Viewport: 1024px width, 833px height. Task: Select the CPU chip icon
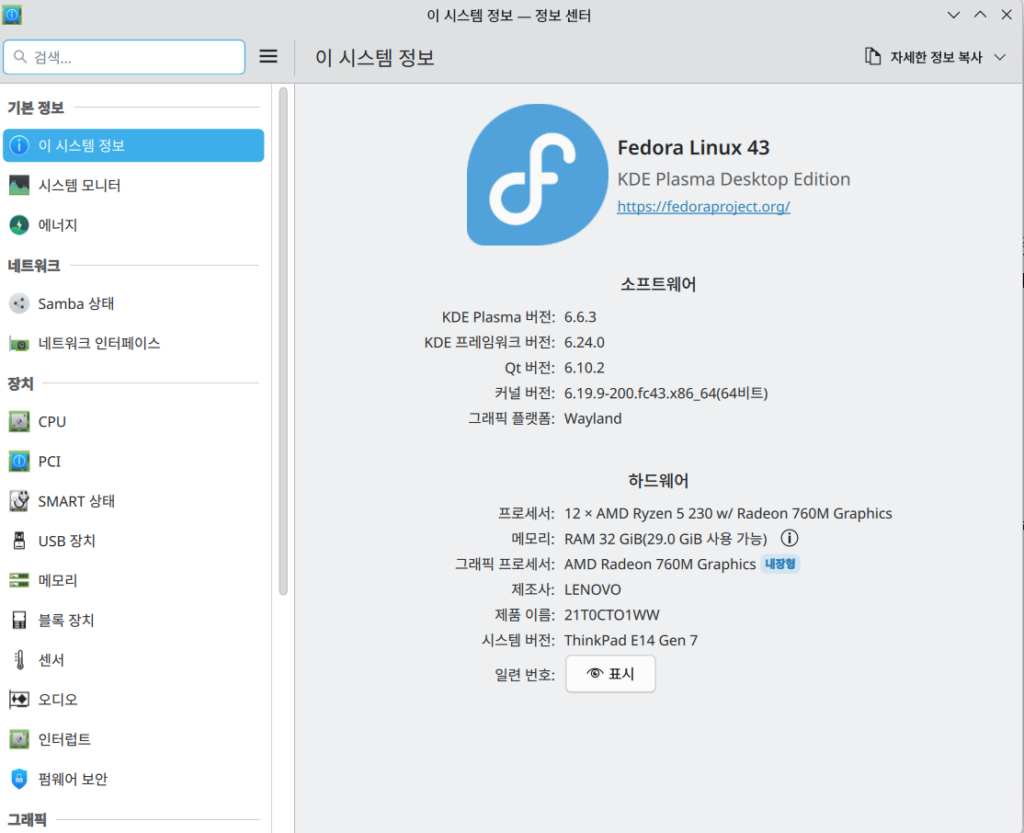point(19,422)
